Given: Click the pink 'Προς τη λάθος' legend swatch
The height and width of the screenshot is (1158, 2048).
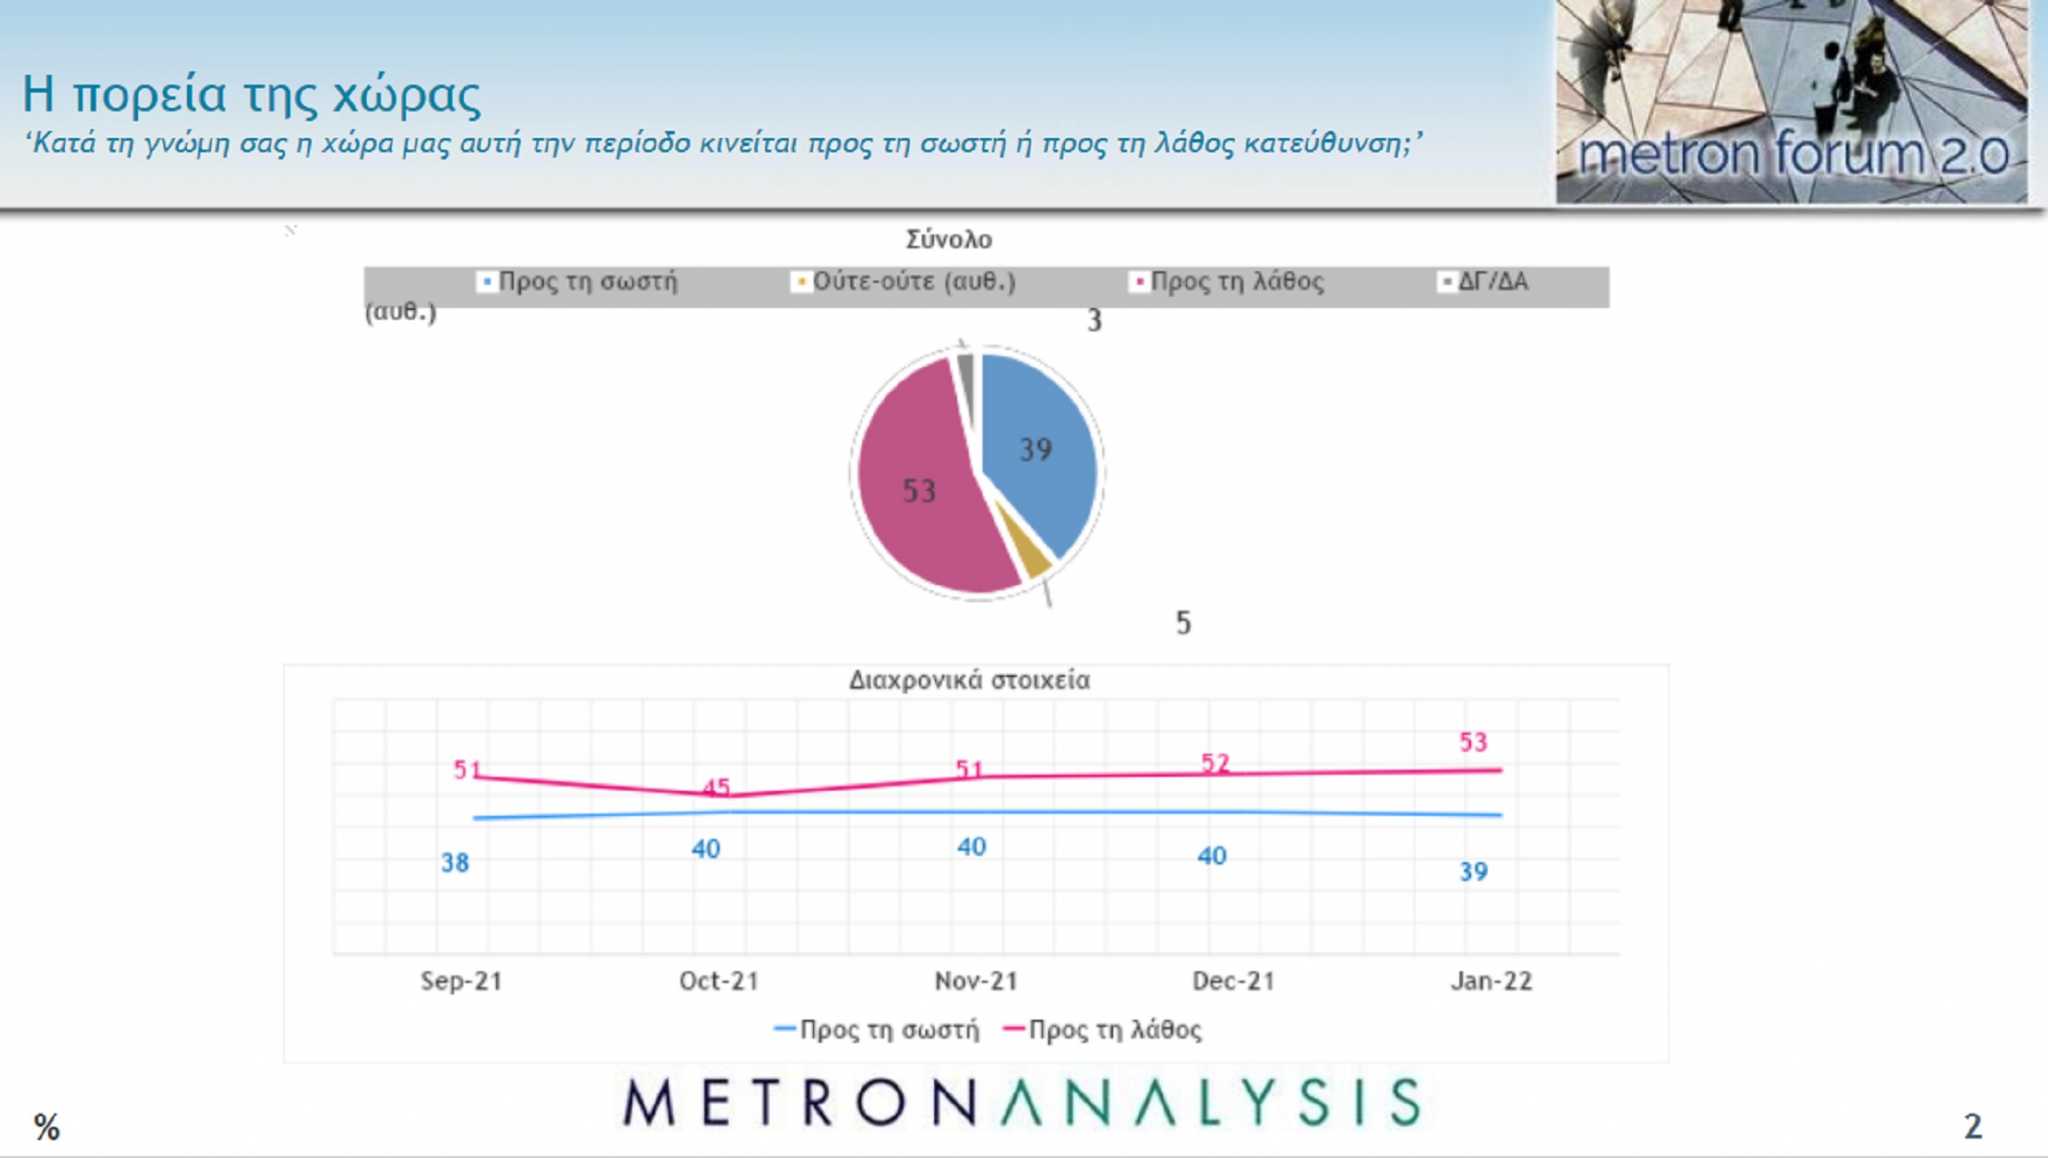Looking at the screenshot, I should pyautogui.click(x=1138, y=282).
